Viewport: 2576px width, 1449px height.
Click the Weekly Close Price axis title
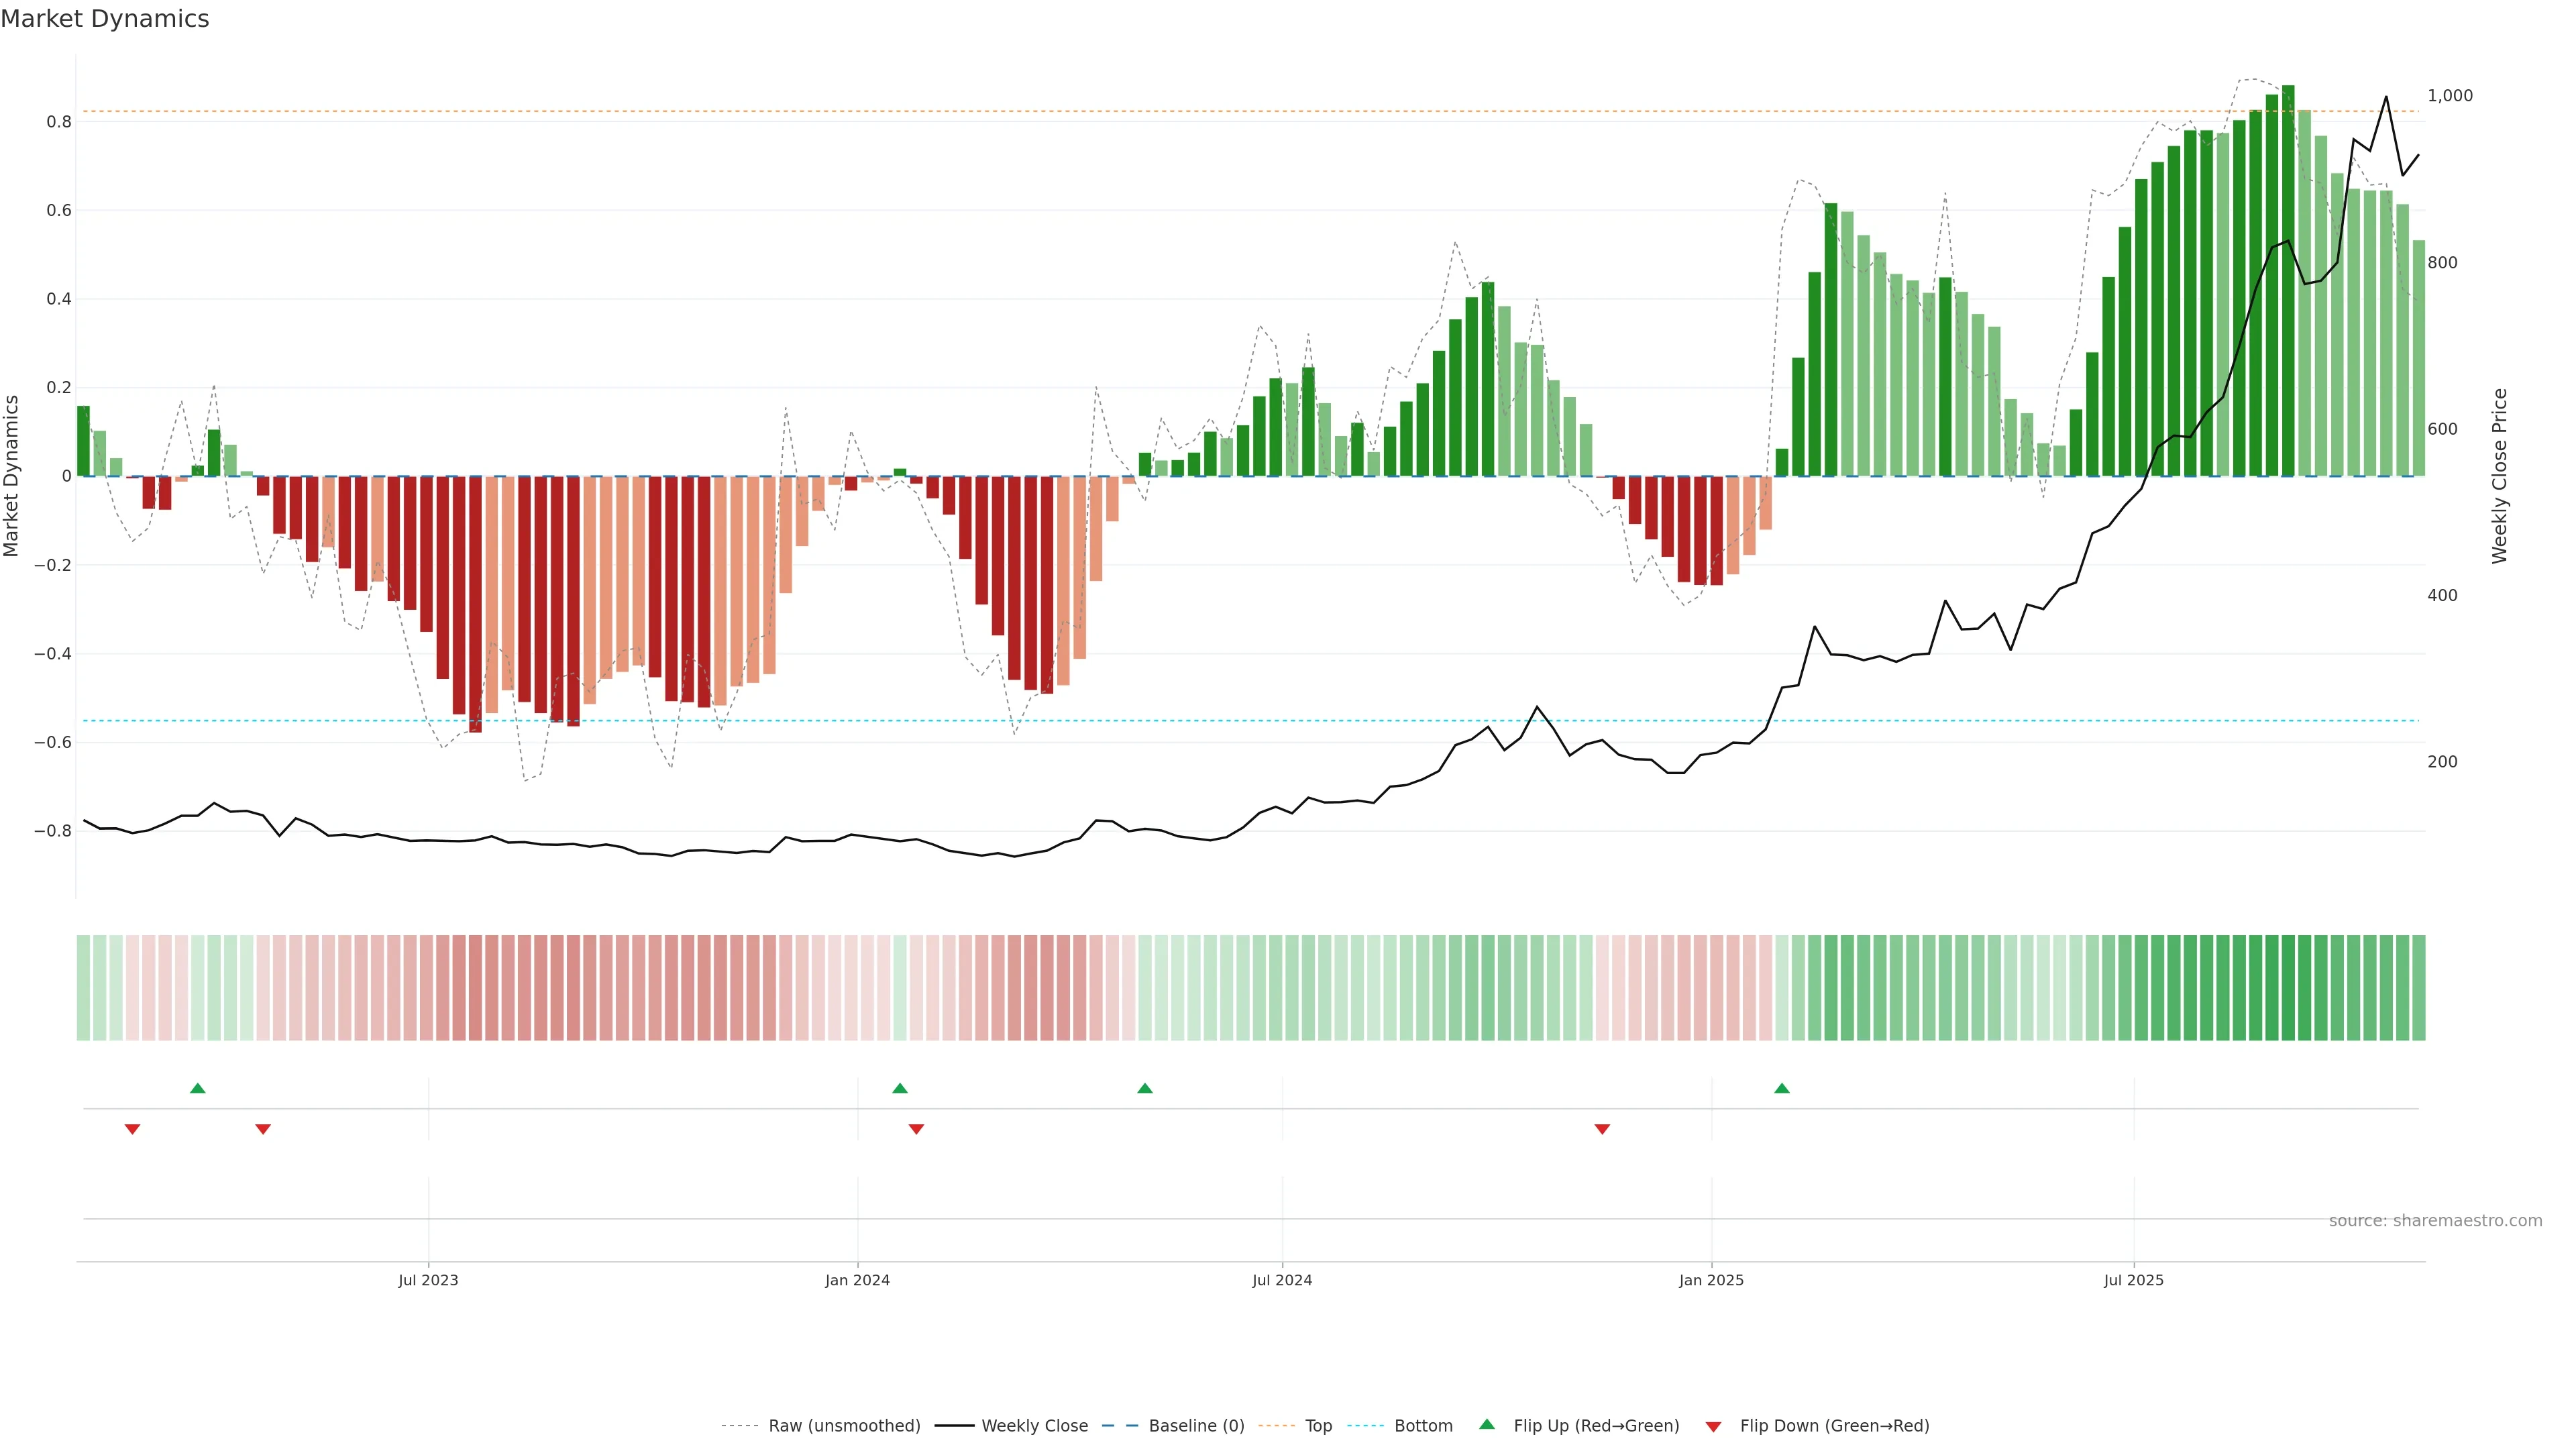click(x=2500, y=476)
